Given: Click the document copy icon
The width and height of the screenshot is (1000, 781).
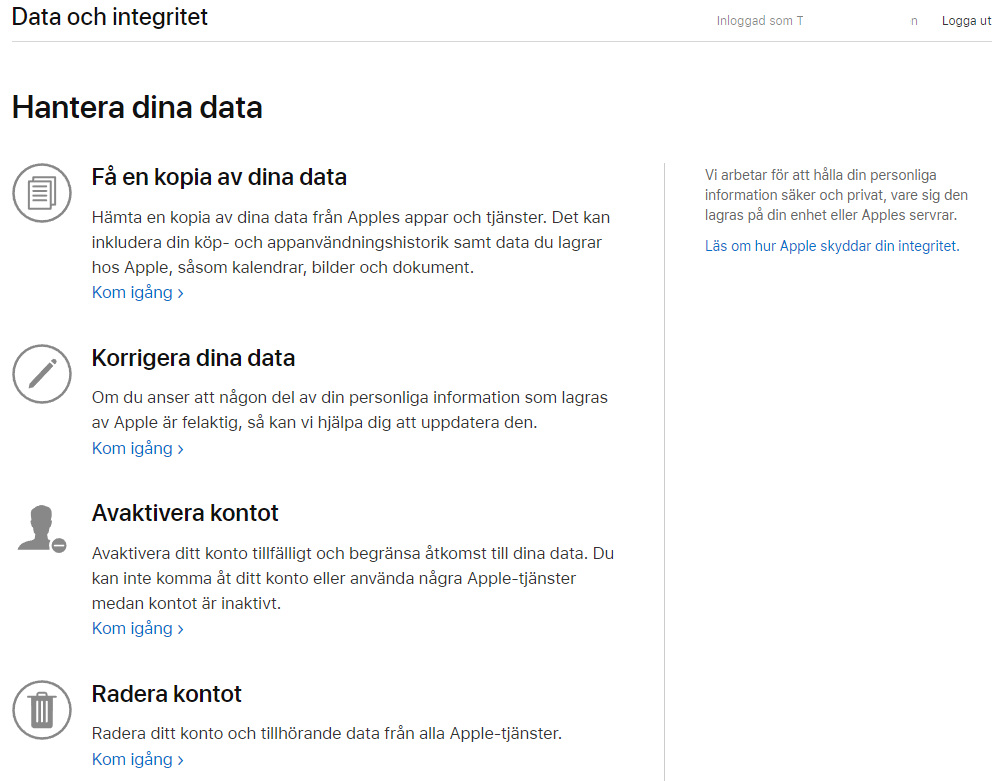Looking at the screenshot, I should (42, 193).
